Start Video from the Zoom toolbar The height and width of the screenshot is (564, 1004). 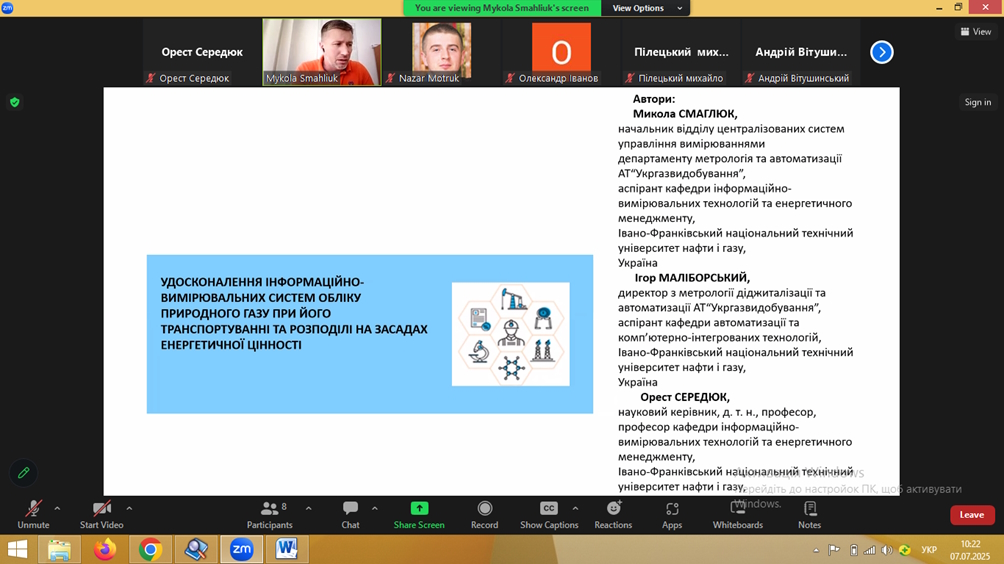pos(101,515)
